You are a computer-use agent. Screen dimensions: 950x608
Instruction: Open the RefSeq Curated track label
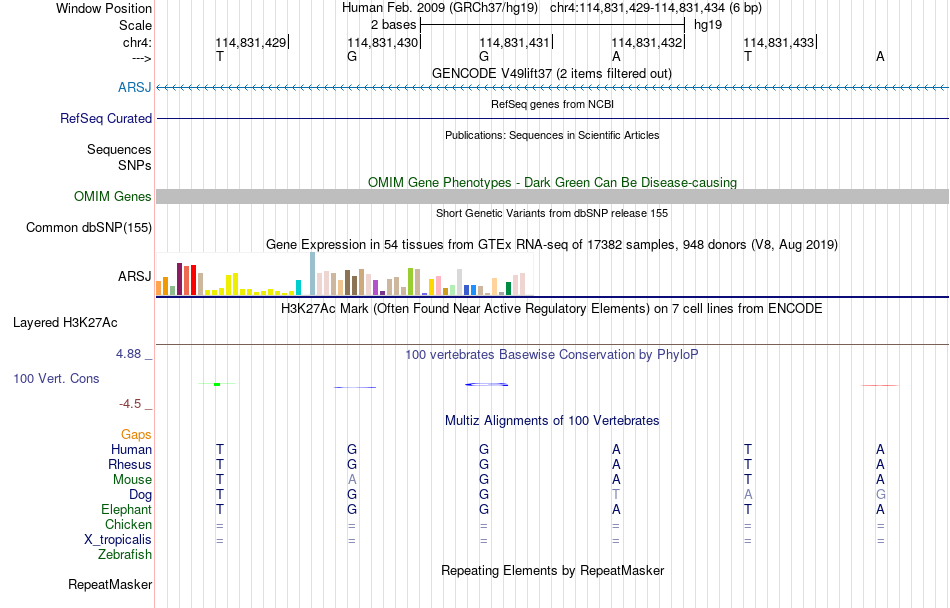106,119
